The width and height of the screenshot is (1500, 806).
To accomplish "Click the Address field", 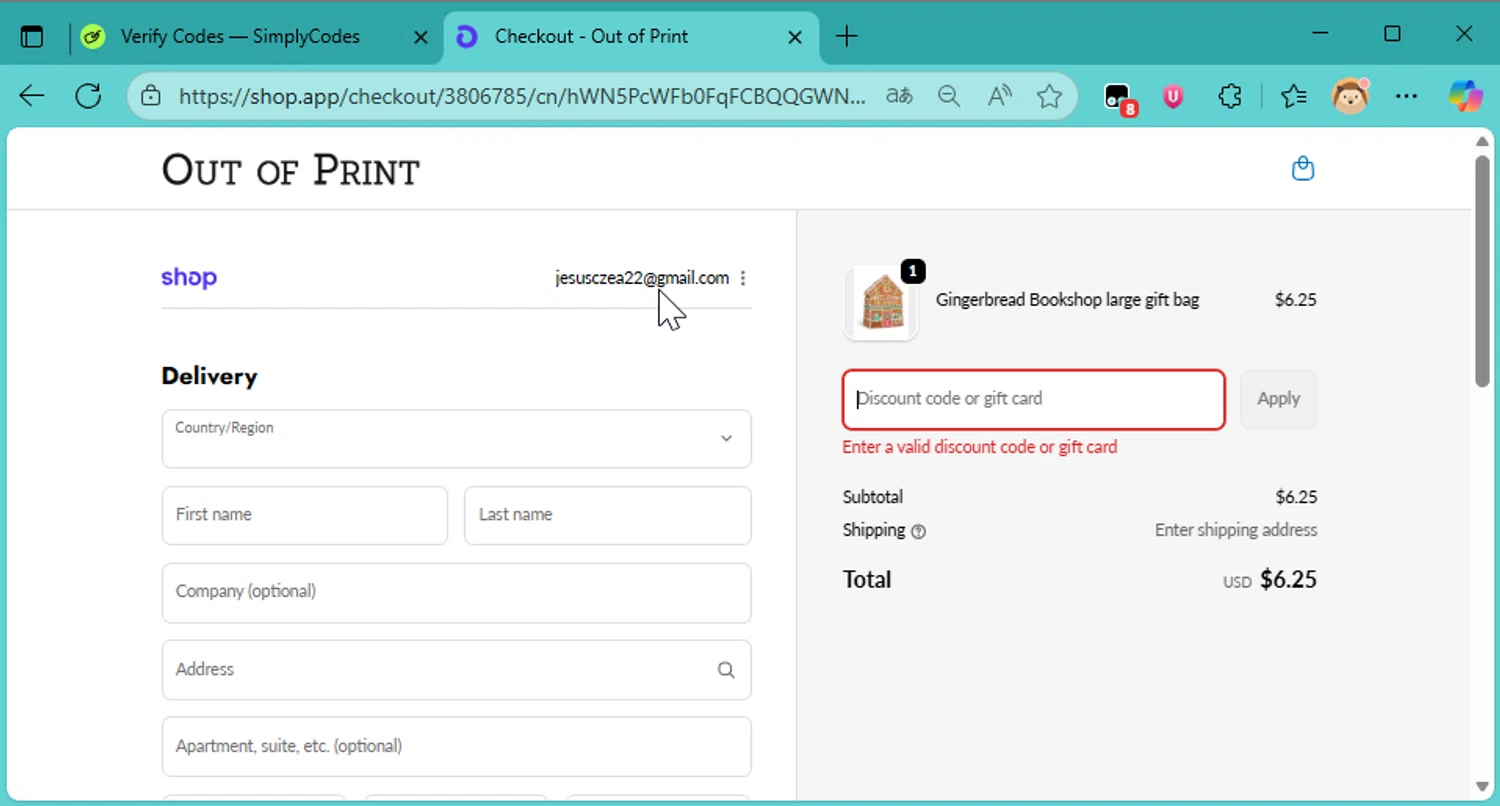I will pyautogui.click(x=456, y=669).
